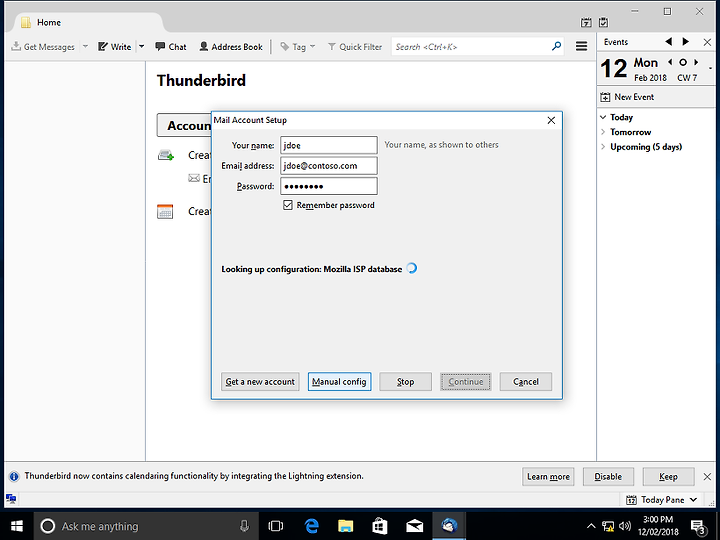Click the taskbar clock showing 3:00 PM
Image resolution: width=720 pixels, height=540 pixels.
click(658, 526)
